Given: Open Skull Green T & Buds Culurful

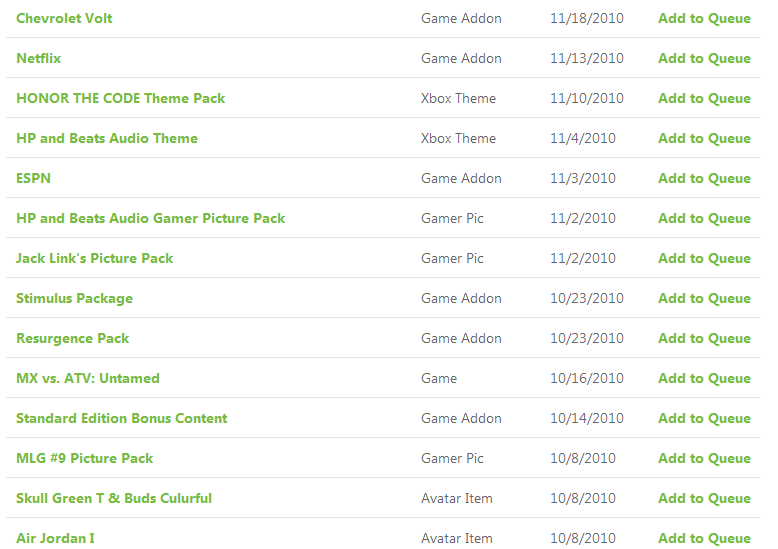Looking at the screenshot, I should [x=114, y=498].
